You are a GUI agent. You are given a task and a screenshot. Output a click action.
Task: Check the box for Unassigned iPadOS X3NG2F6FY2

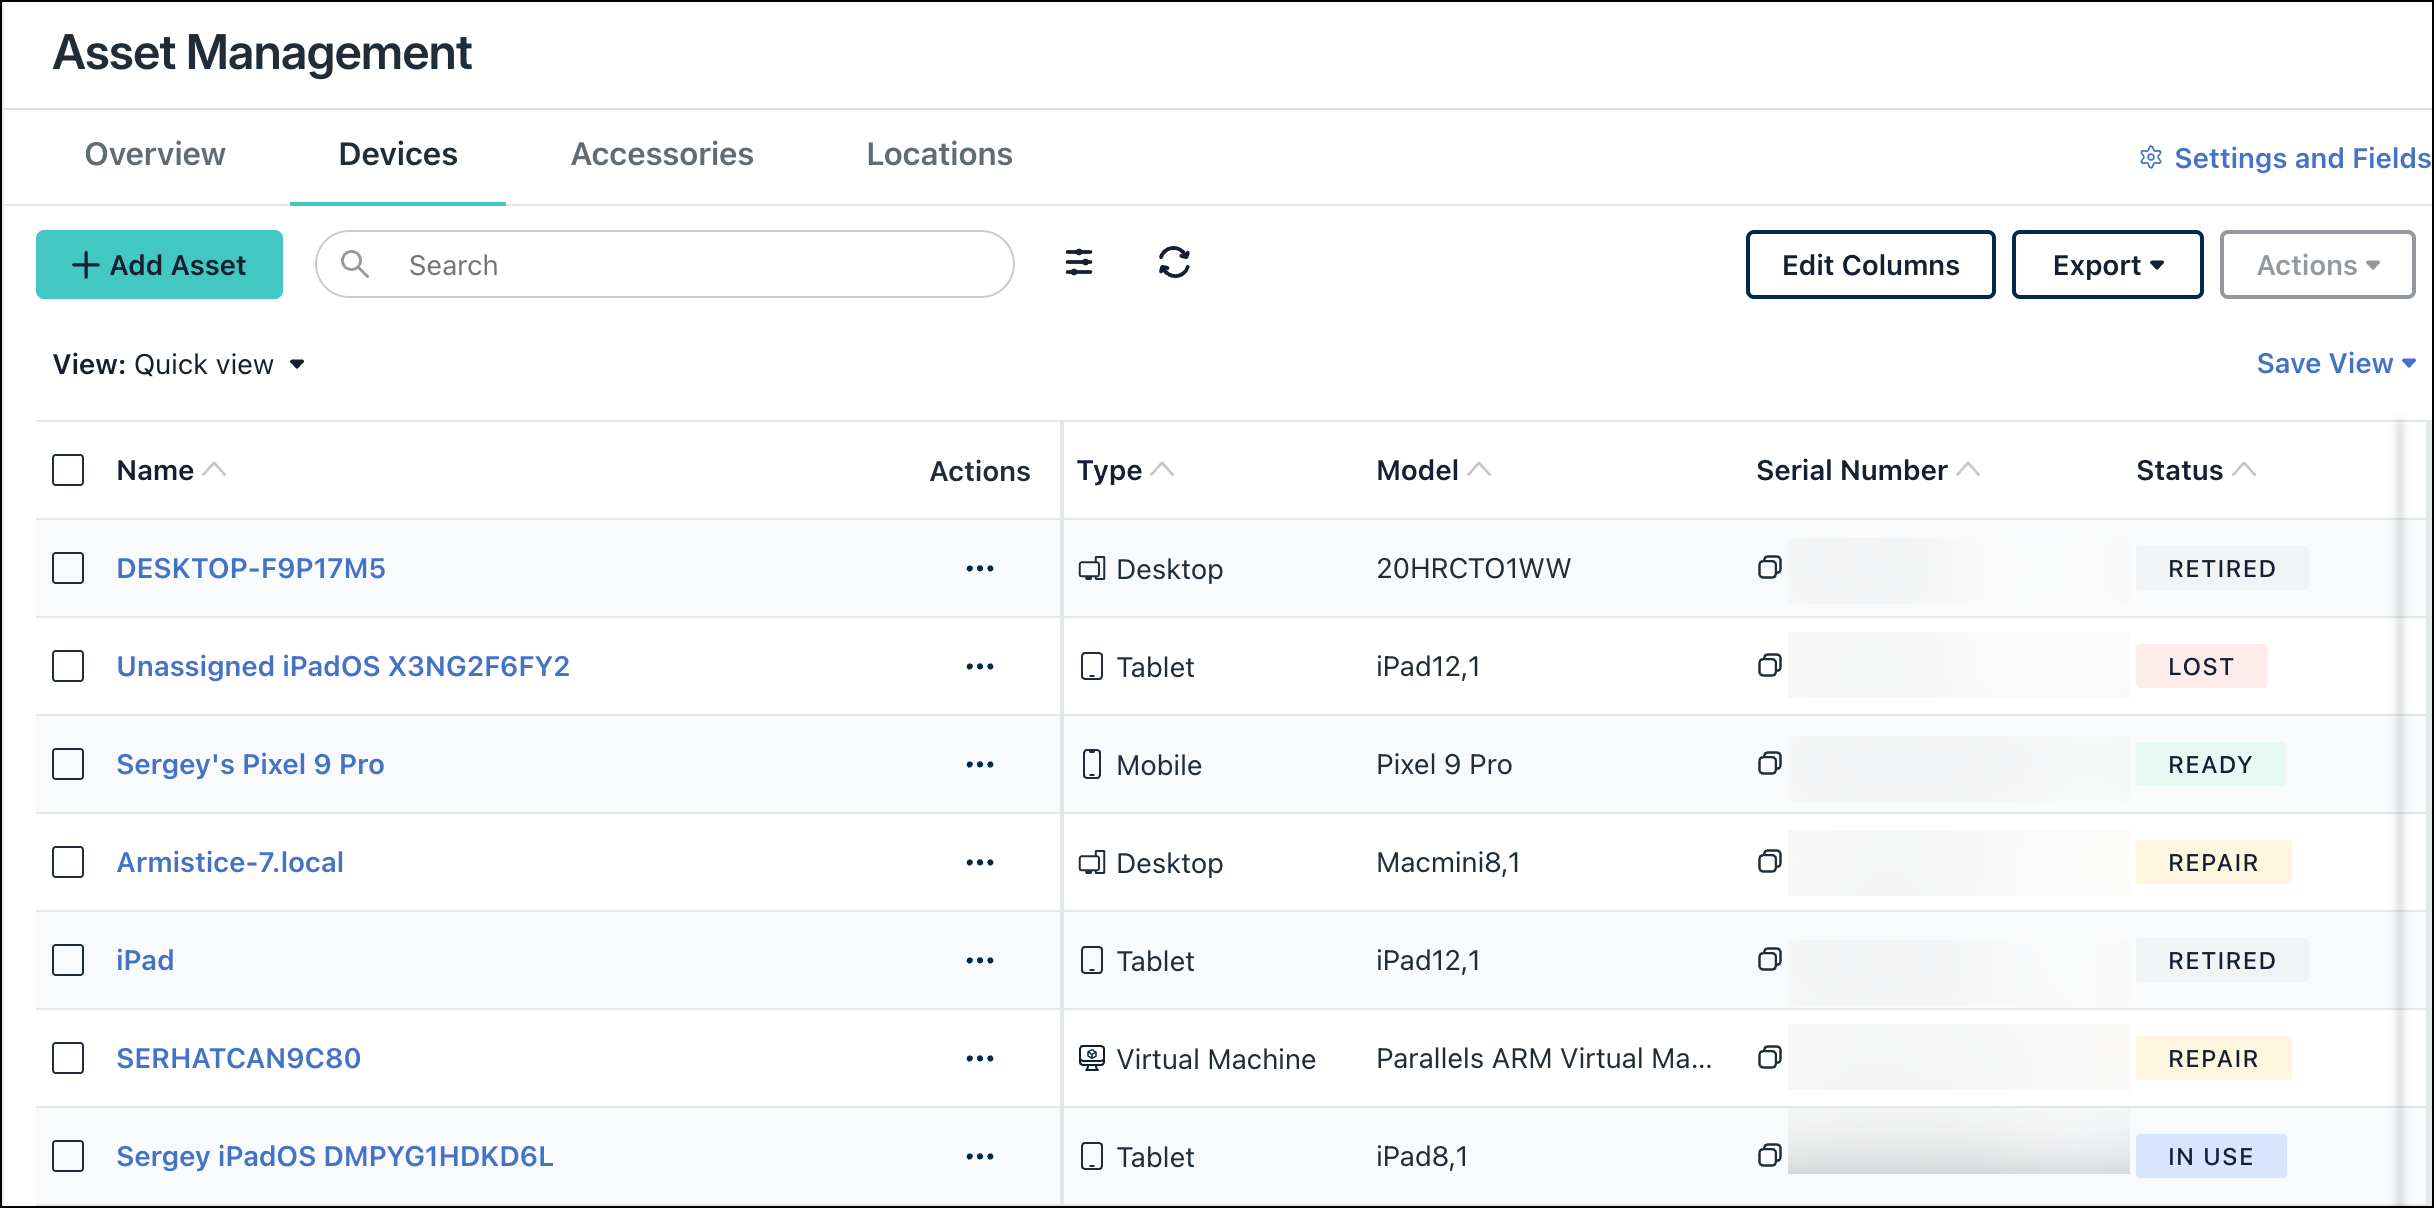pyautogui.click(x=68, y=666)
